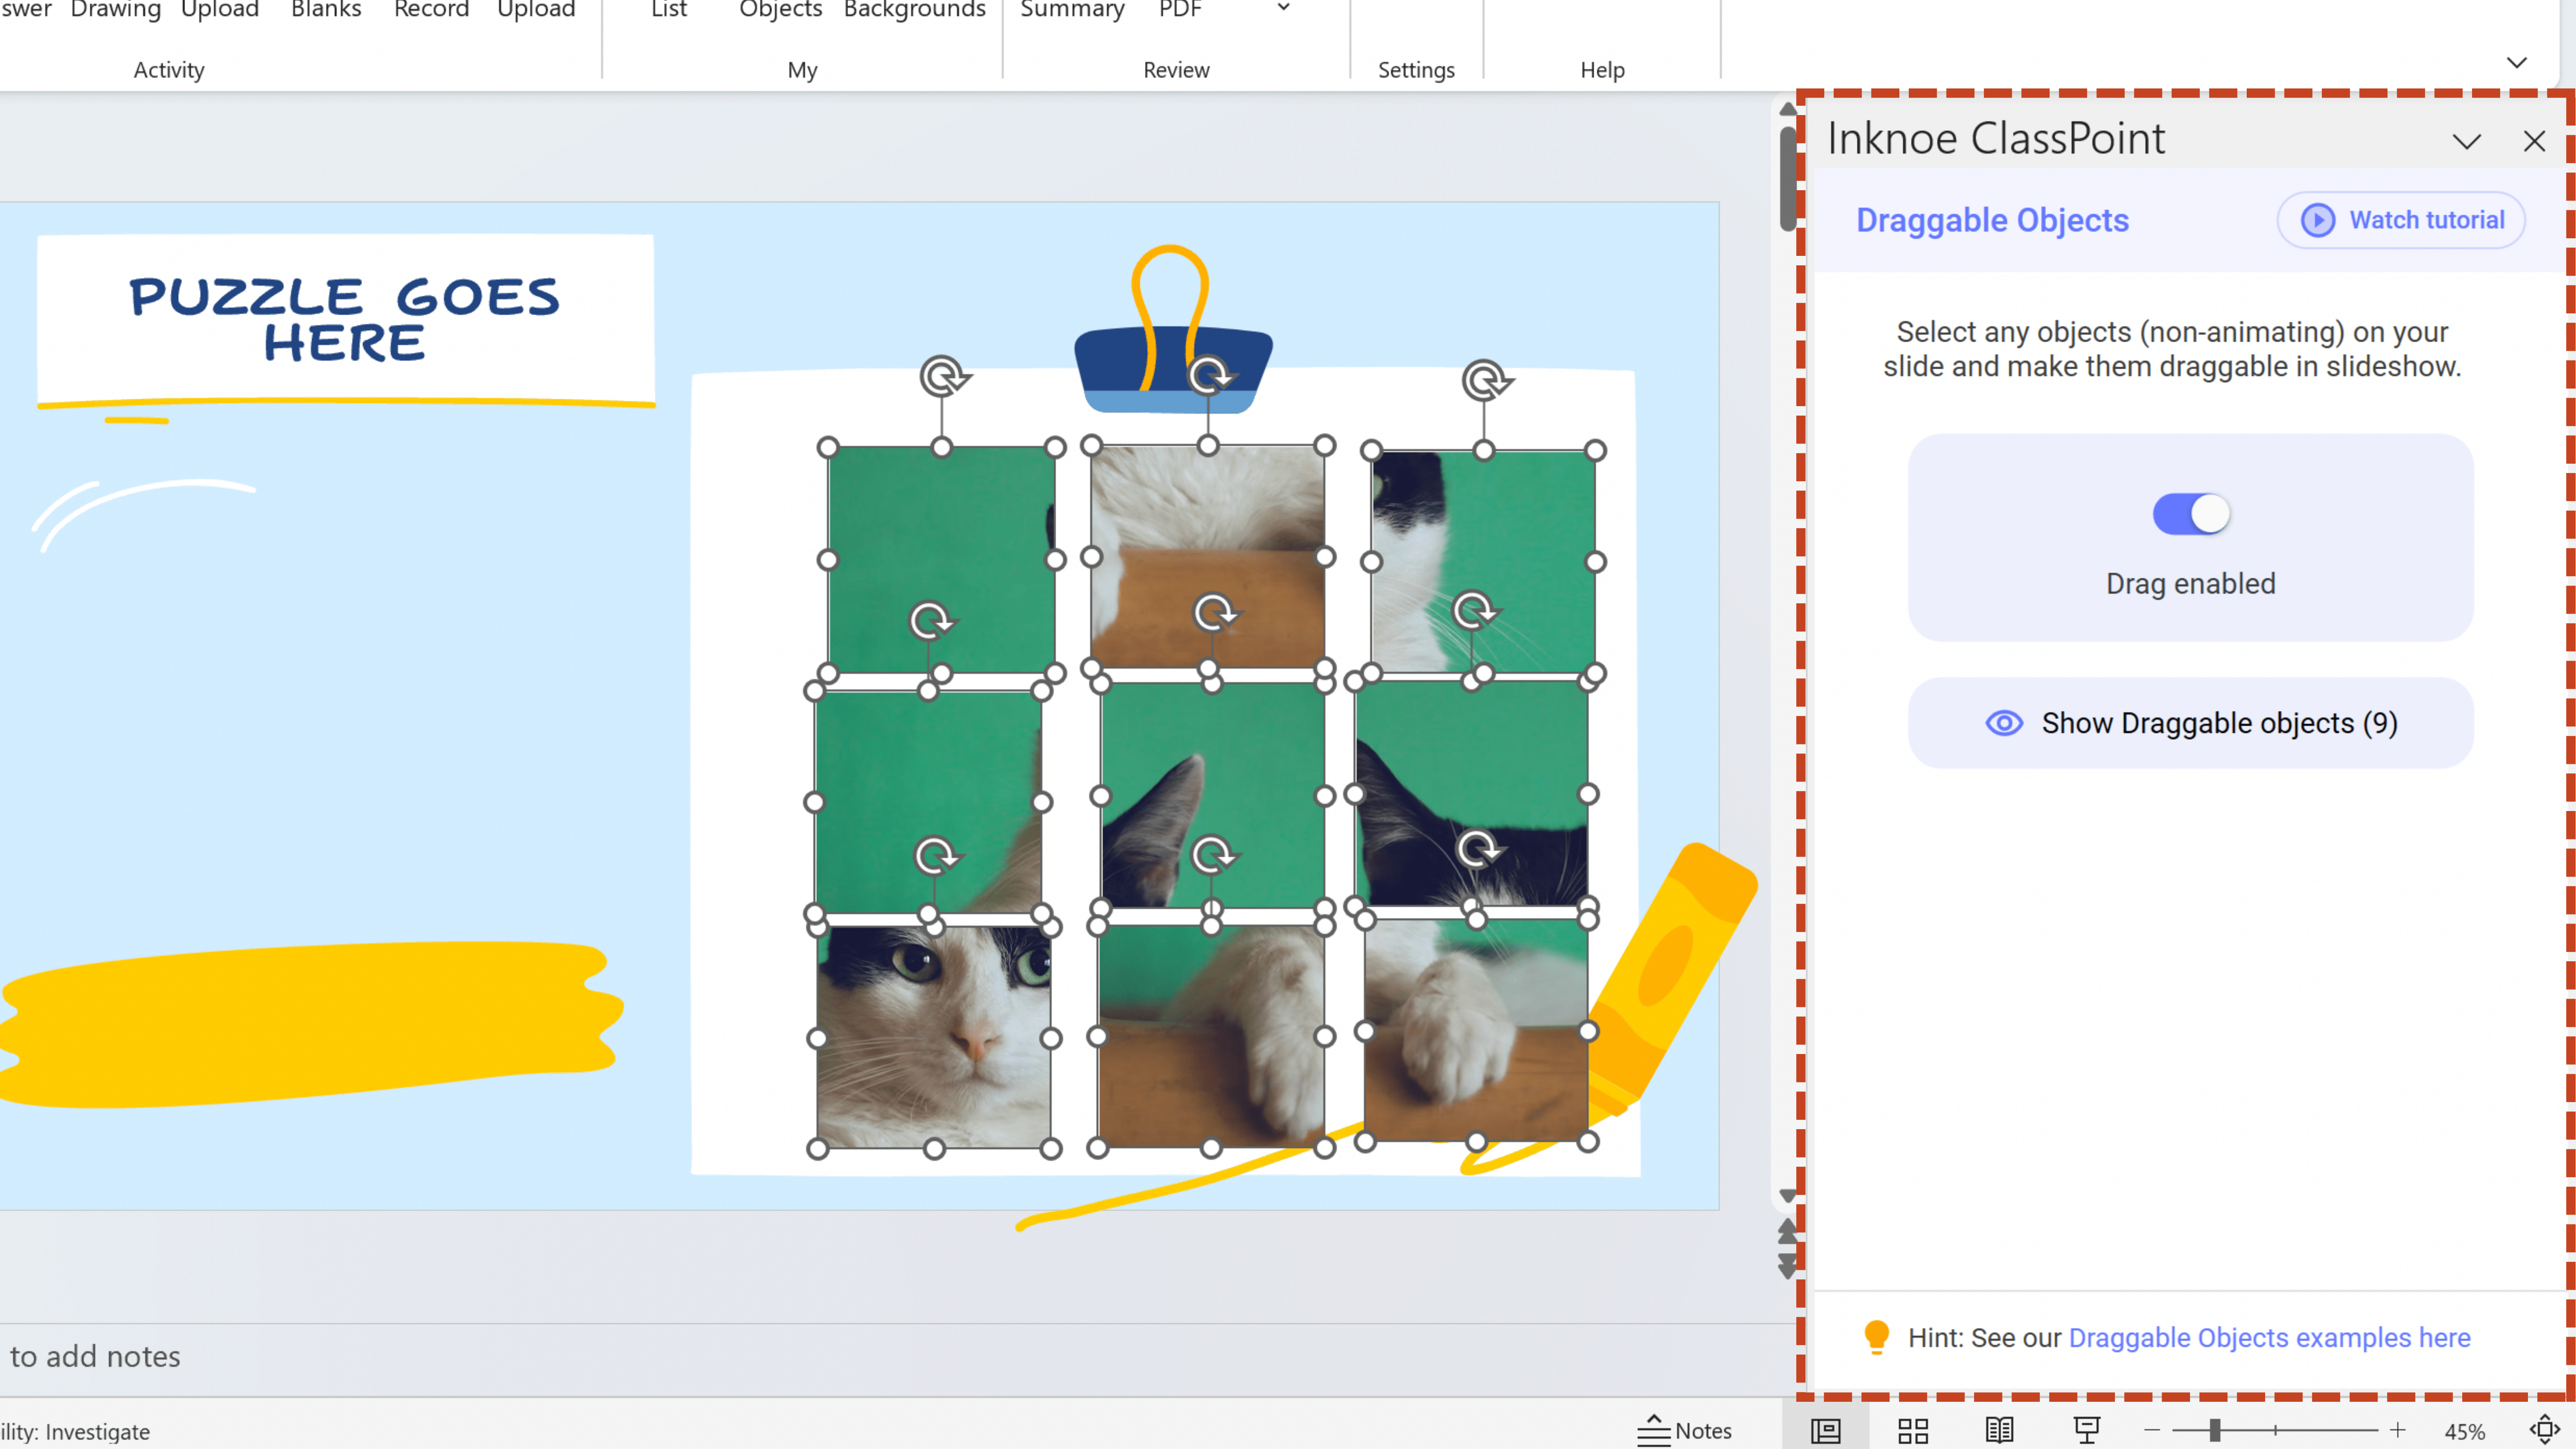
Task: Enable drag on Draggable Objects panel
Action: click(2190, 513)
